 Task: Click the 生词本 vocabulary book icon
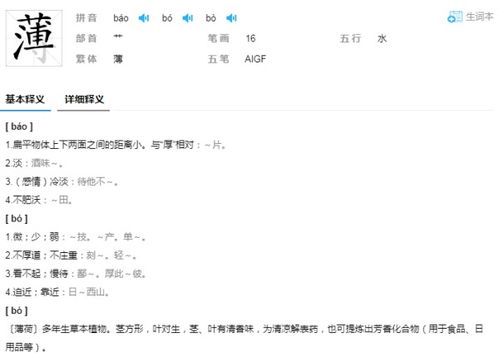coord(455,17)
